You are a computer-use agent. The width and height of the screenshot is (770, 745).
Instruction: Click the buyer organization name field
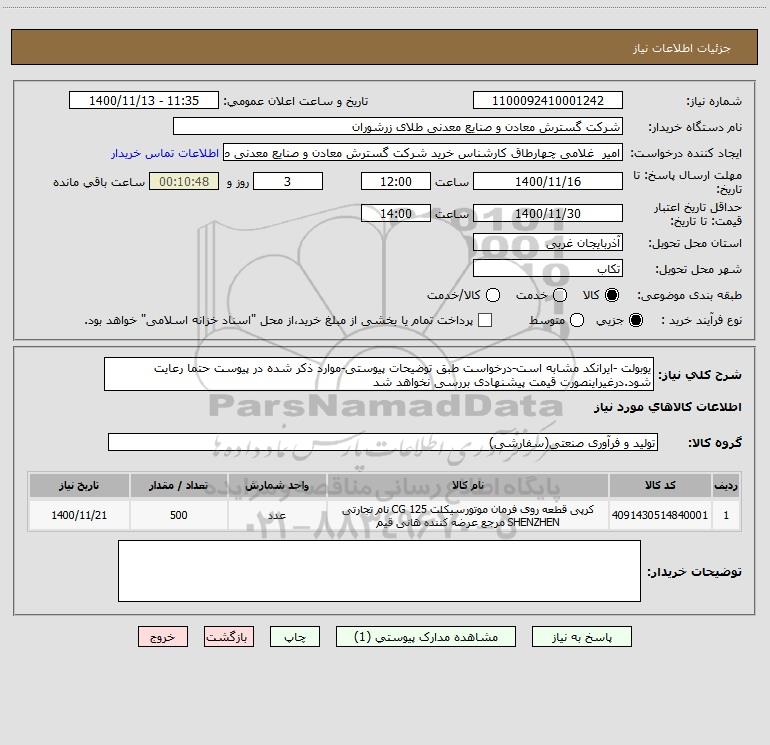(x=398, y=127)
